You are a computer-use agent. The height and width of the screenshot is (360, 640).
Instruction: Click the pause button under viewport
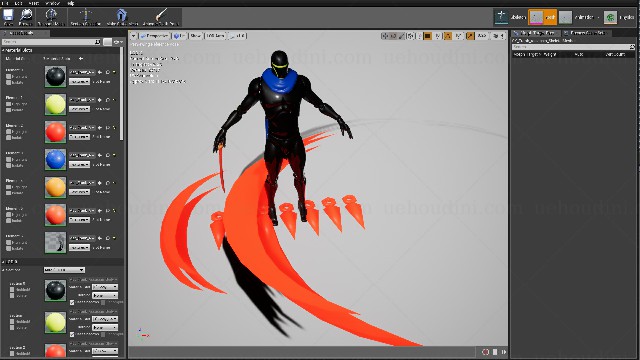pyautogui.click(x=495, y=352)
